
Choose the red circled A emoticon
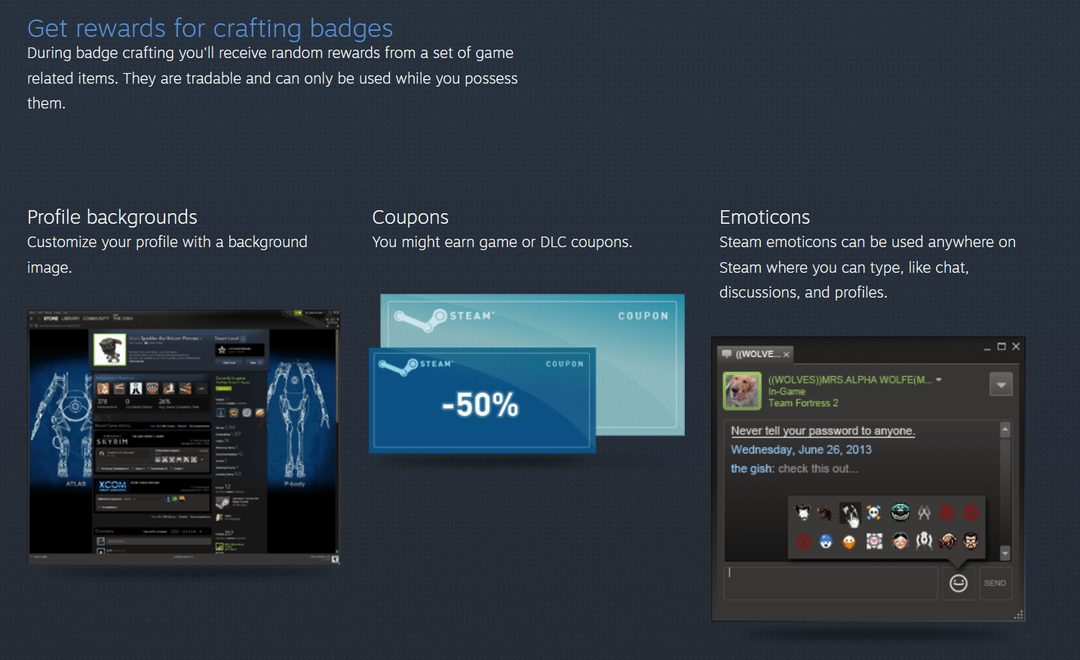(x=947, y=513)
